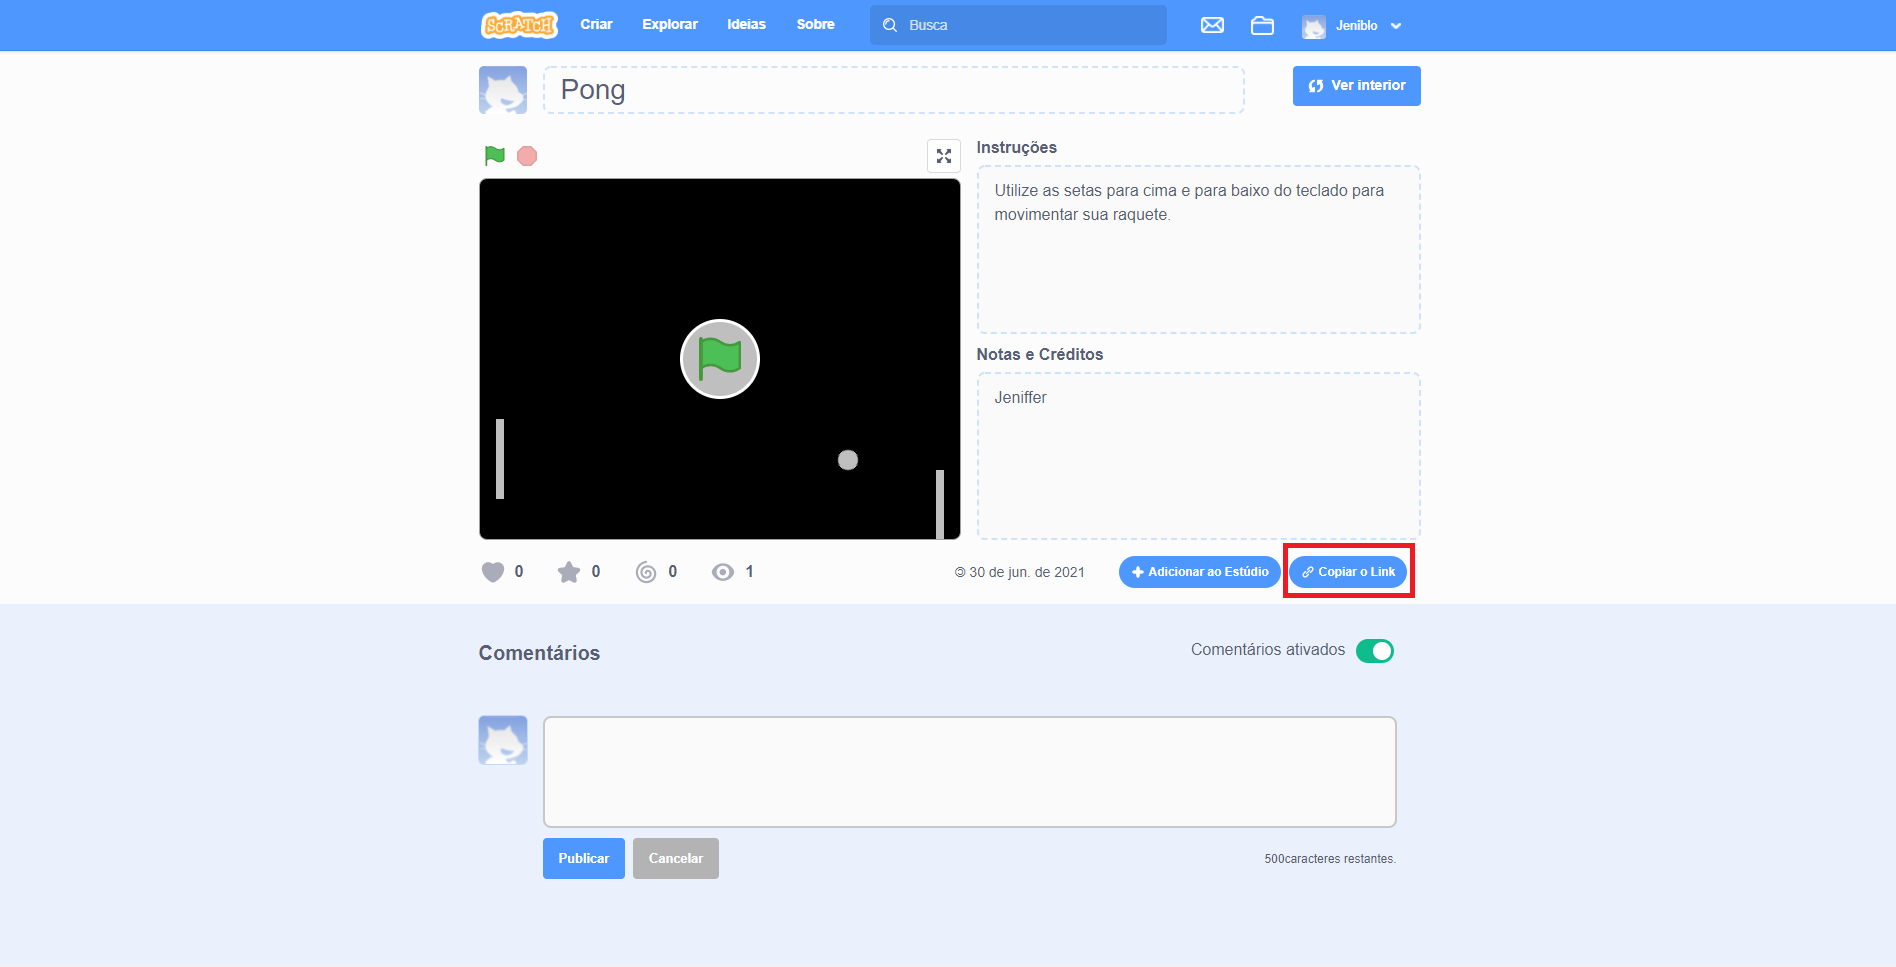Click the gray ball on the stage
The width and height of the screenshot is (1896, 967).
click(x=848, y=460)
